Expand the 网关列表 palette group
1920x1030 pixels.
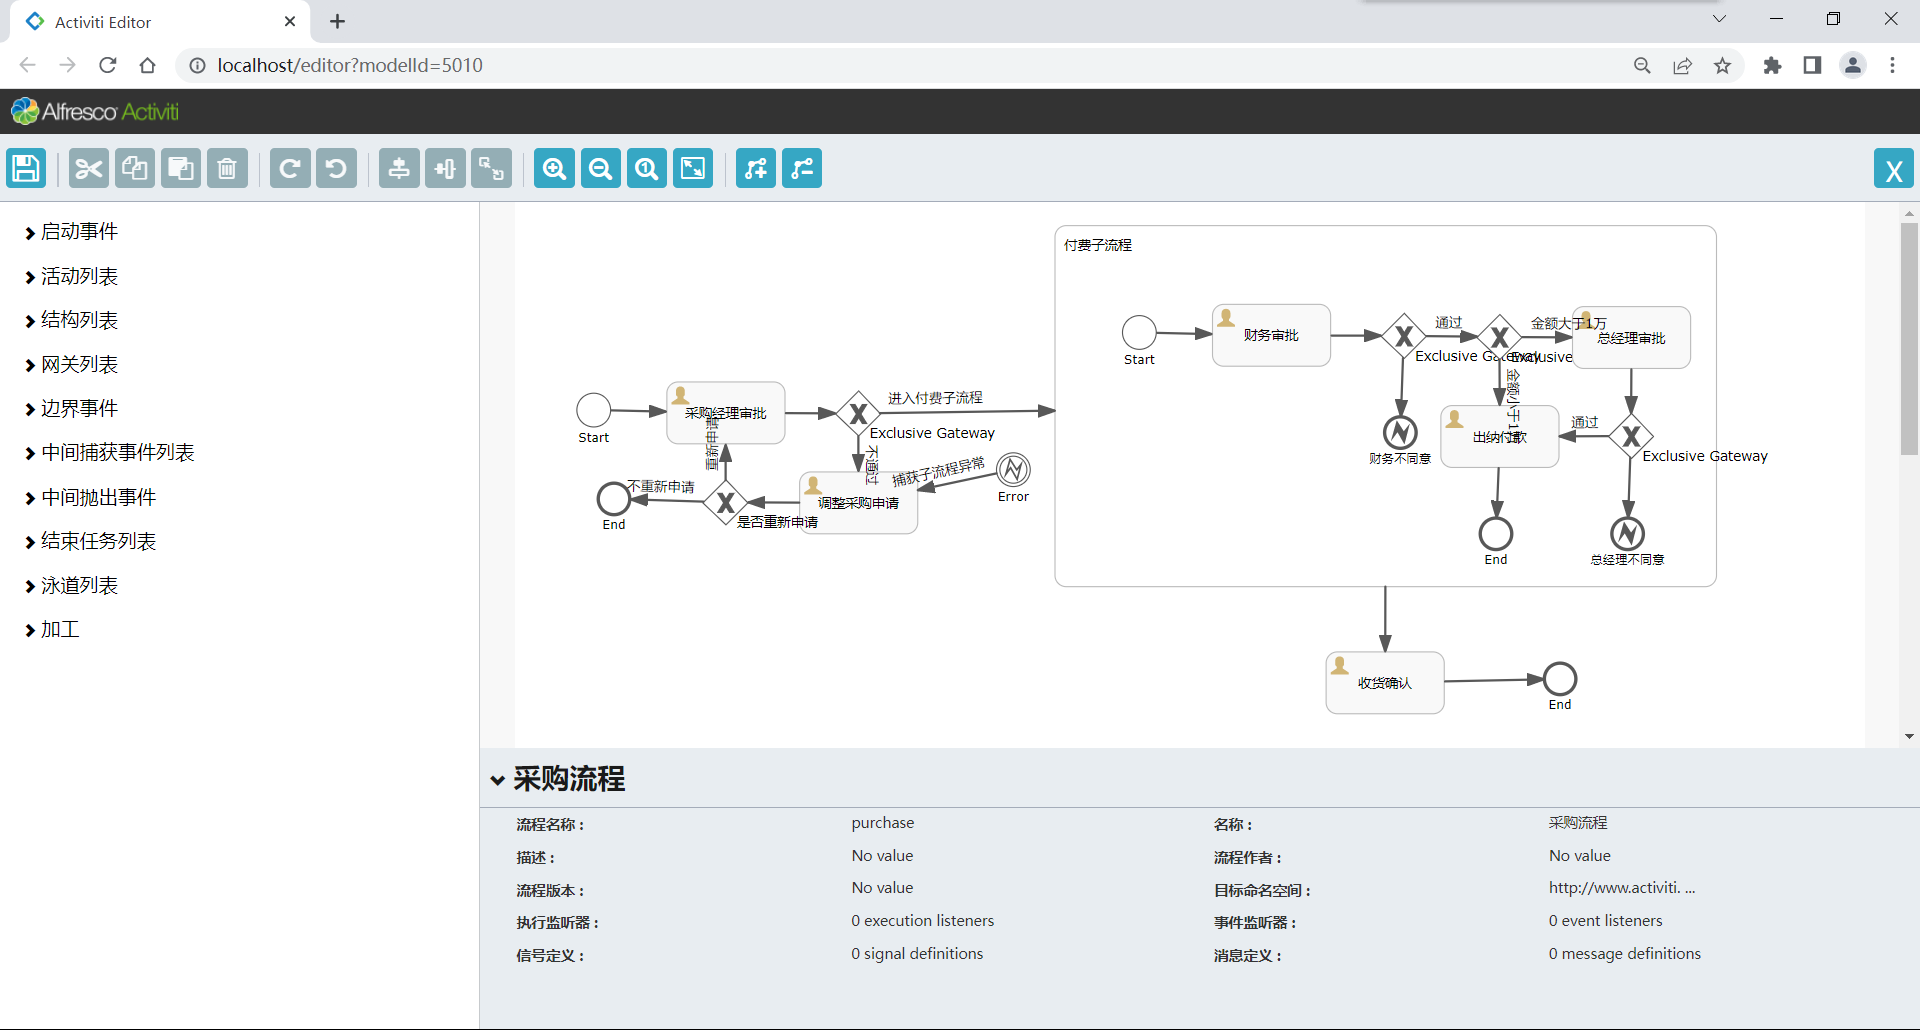coord(70,365)
